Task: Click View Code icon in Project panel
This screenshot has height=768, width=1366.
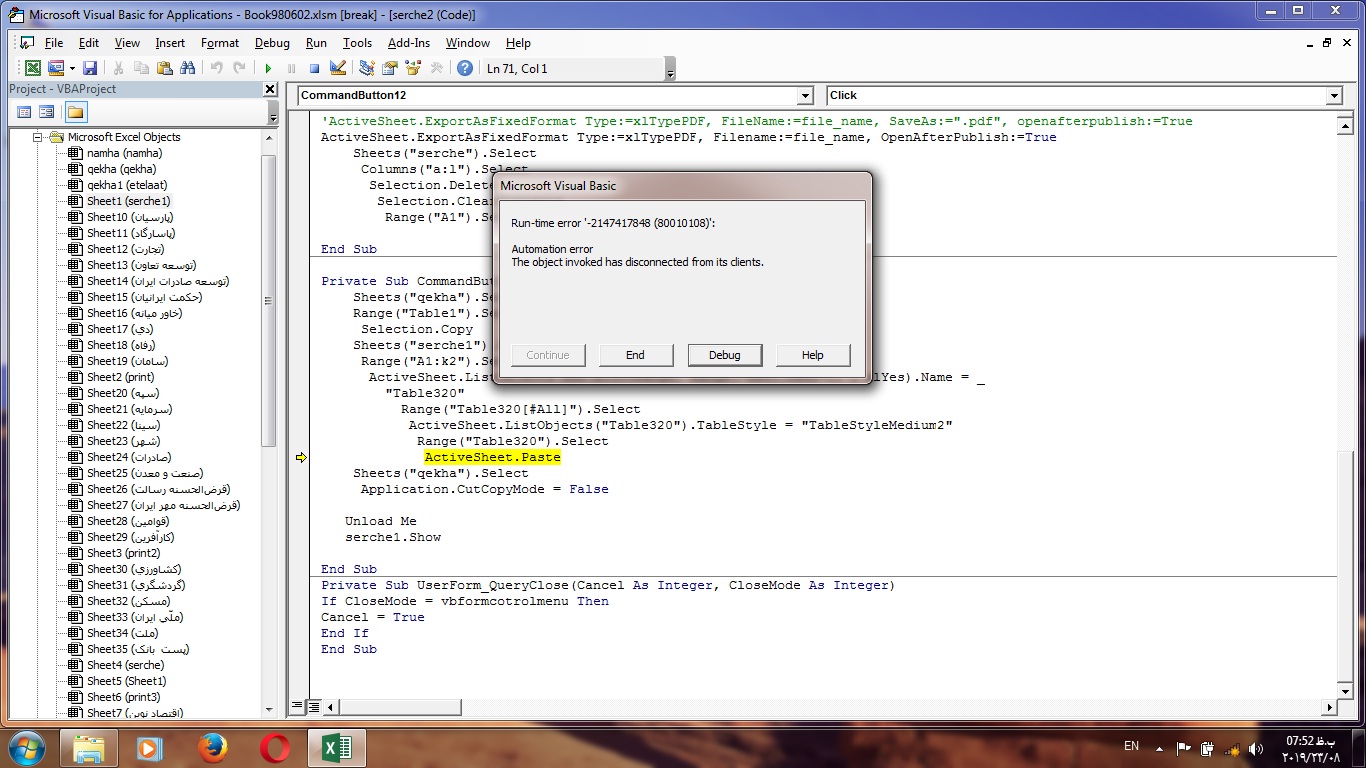Action: 24,112
